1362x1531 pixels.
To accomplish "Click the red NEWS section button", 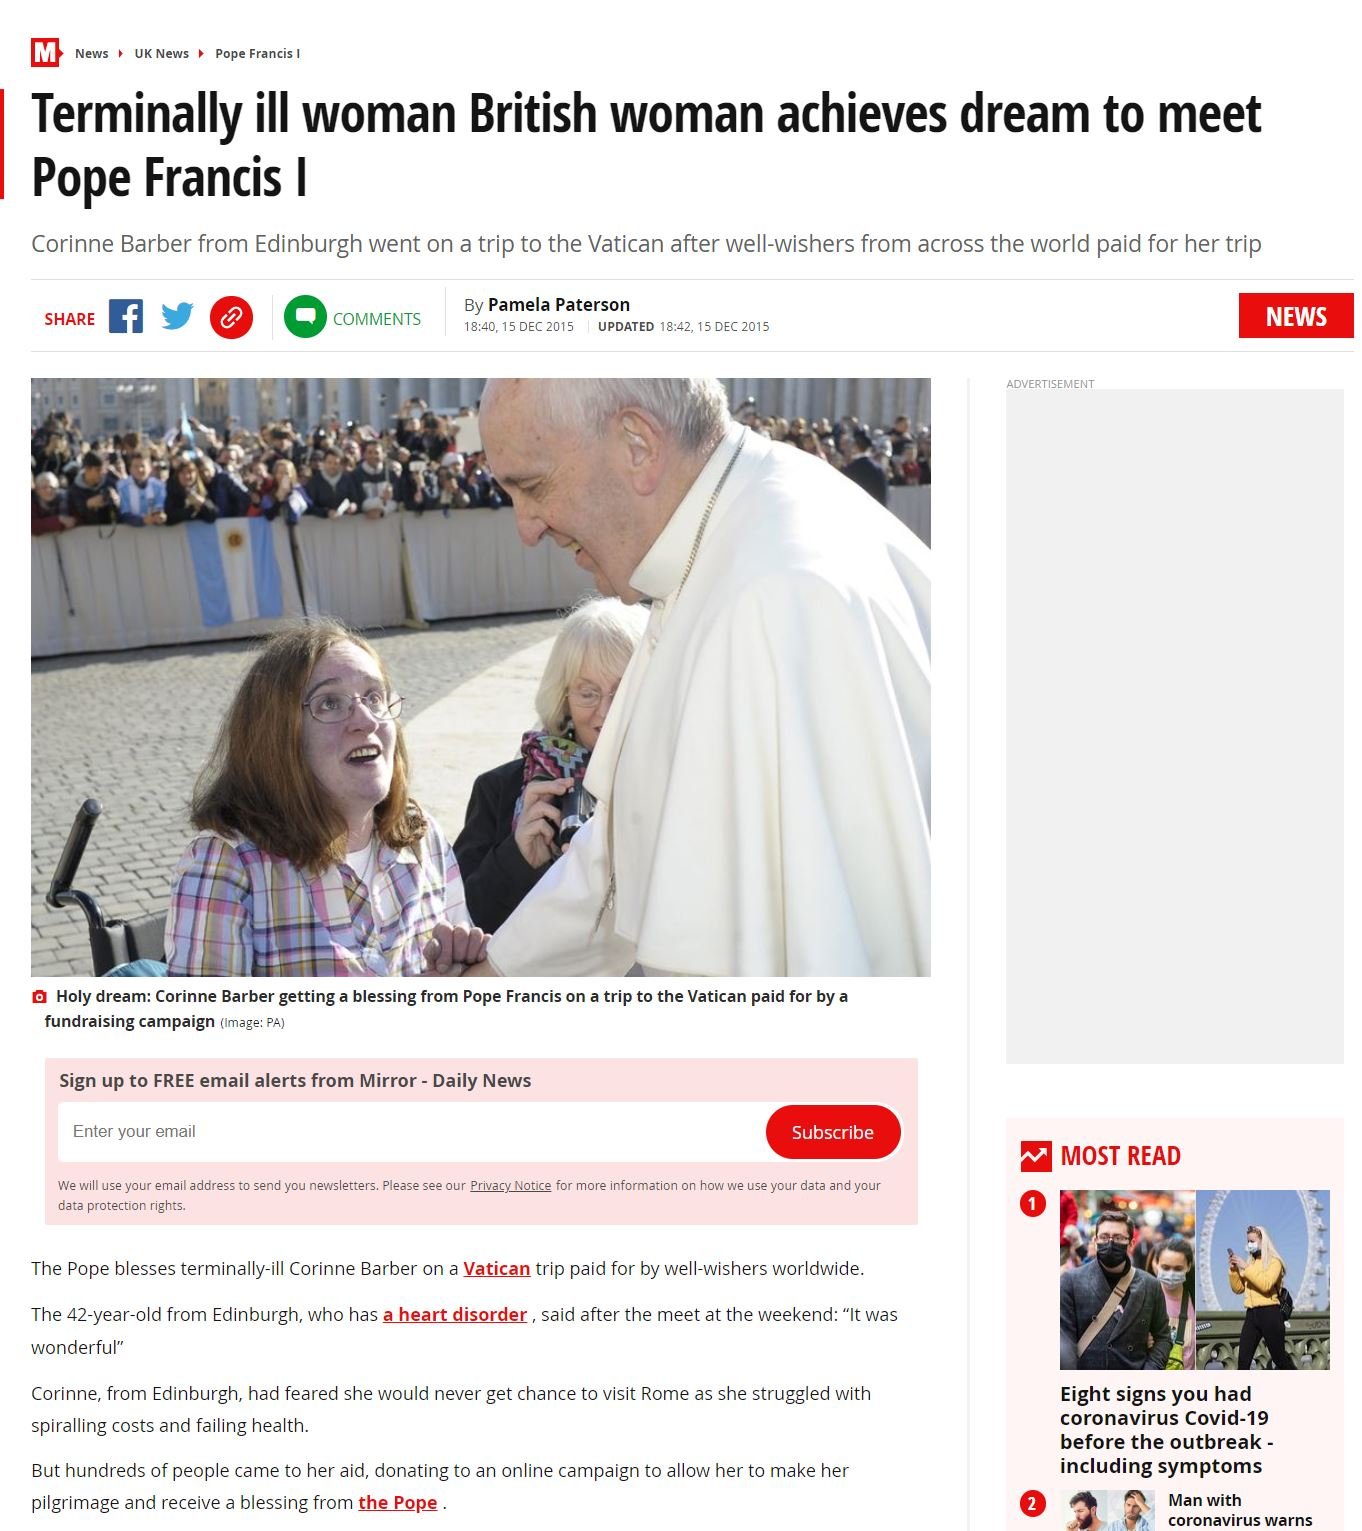I will point(1296,316).
